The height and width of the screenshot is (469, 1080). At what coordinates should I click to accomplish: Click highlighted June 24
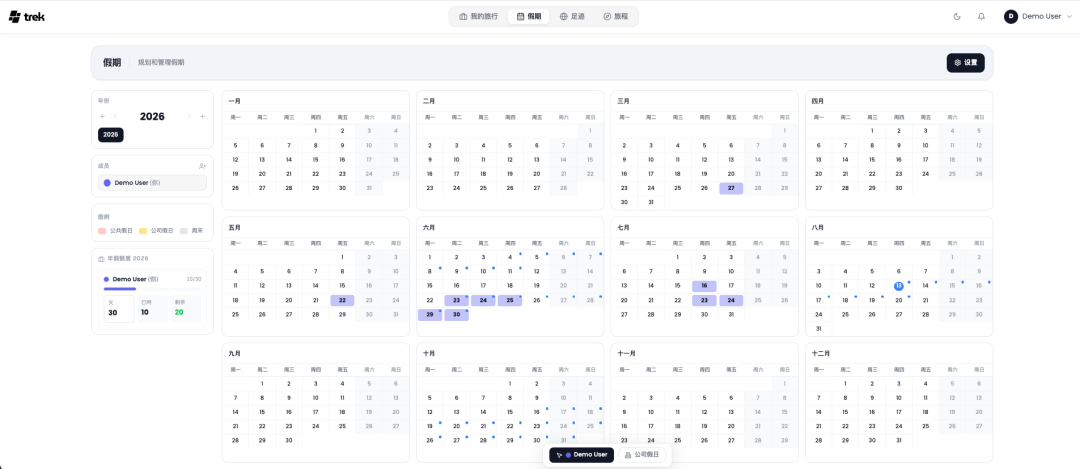point(483,300)
